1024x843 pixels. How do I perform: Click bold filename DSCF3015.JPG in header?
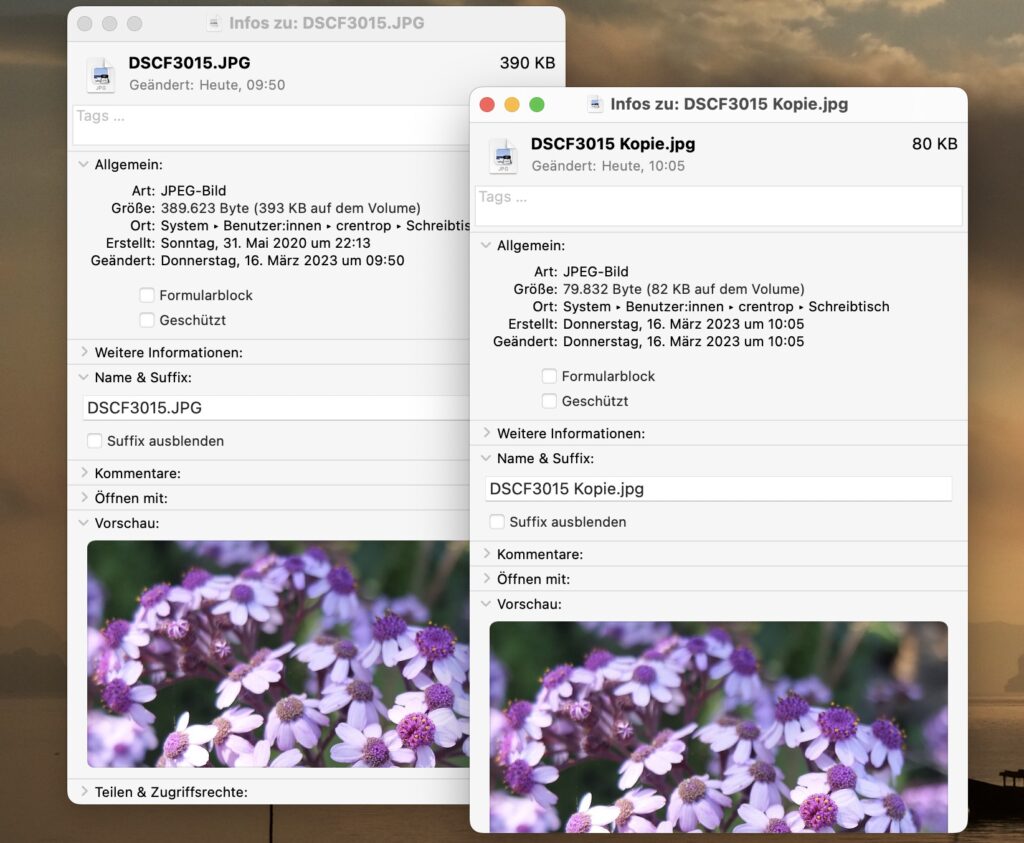click(189, 63)
